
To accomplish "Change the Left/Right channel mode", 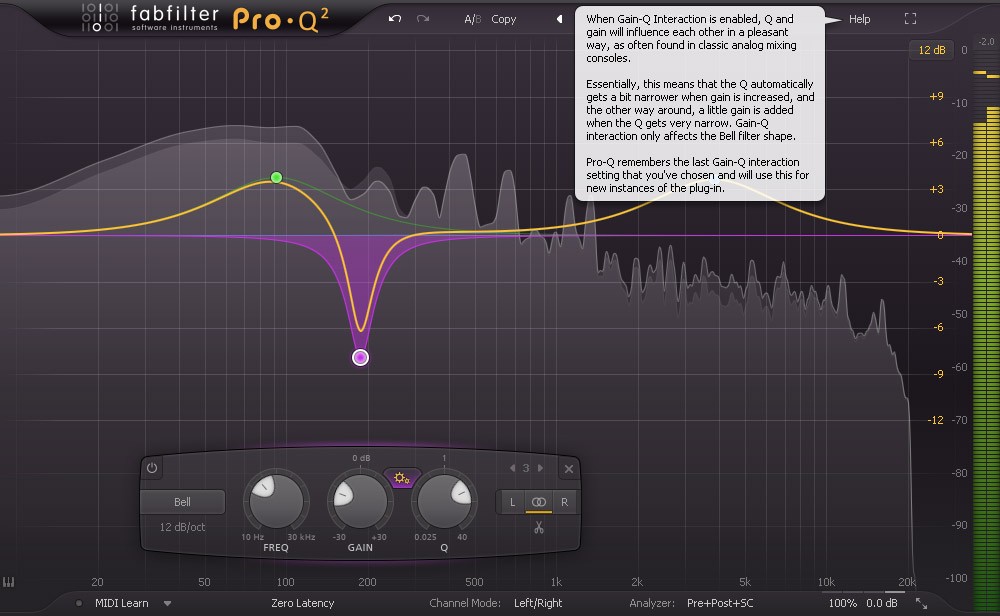I will (538, 603).
